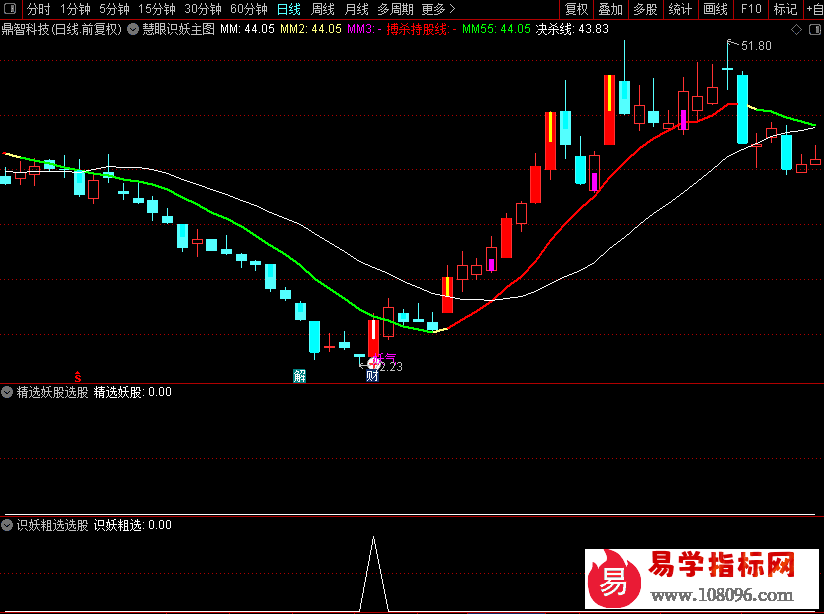Click the 叠加 overlay button

pyautogui.click(x=611, y=9)
